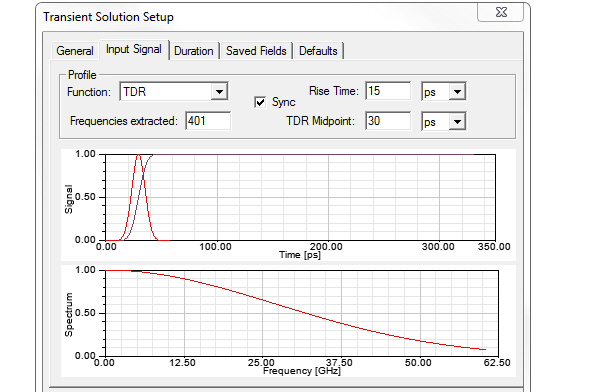This screenshot has height=392, width=600.
Task: Toggle the Sync checkbox
Action: point(260,102)
